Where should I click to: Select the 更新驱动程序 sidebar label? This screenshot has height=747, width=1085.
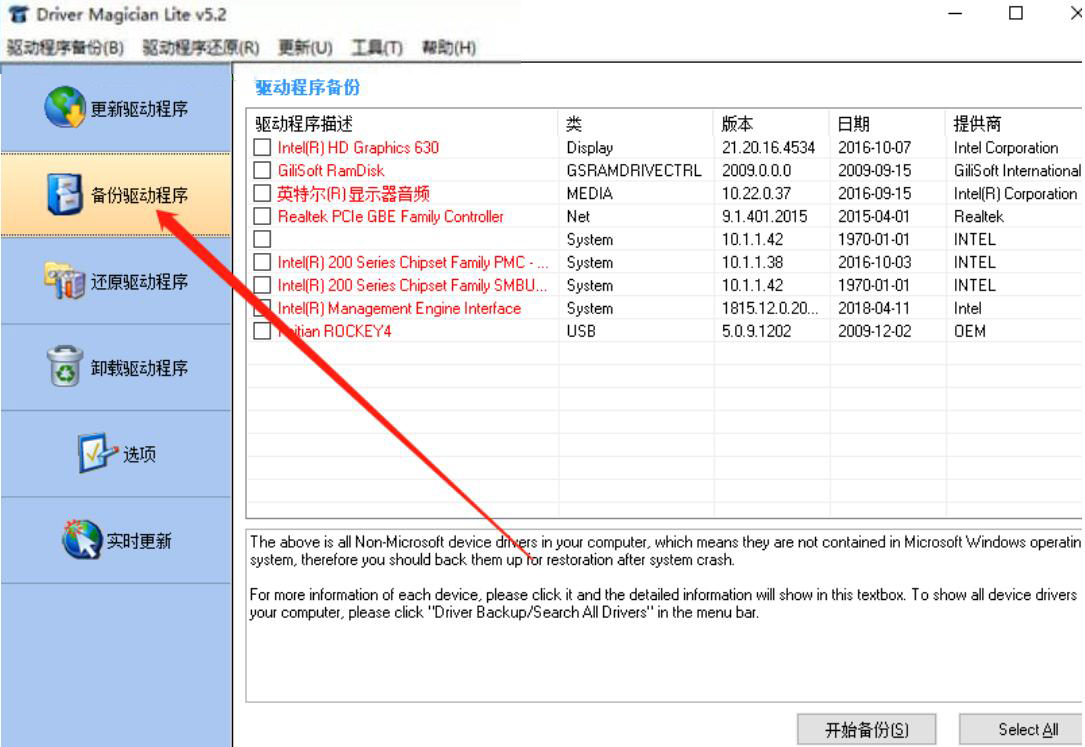click(x=139, y=109)
